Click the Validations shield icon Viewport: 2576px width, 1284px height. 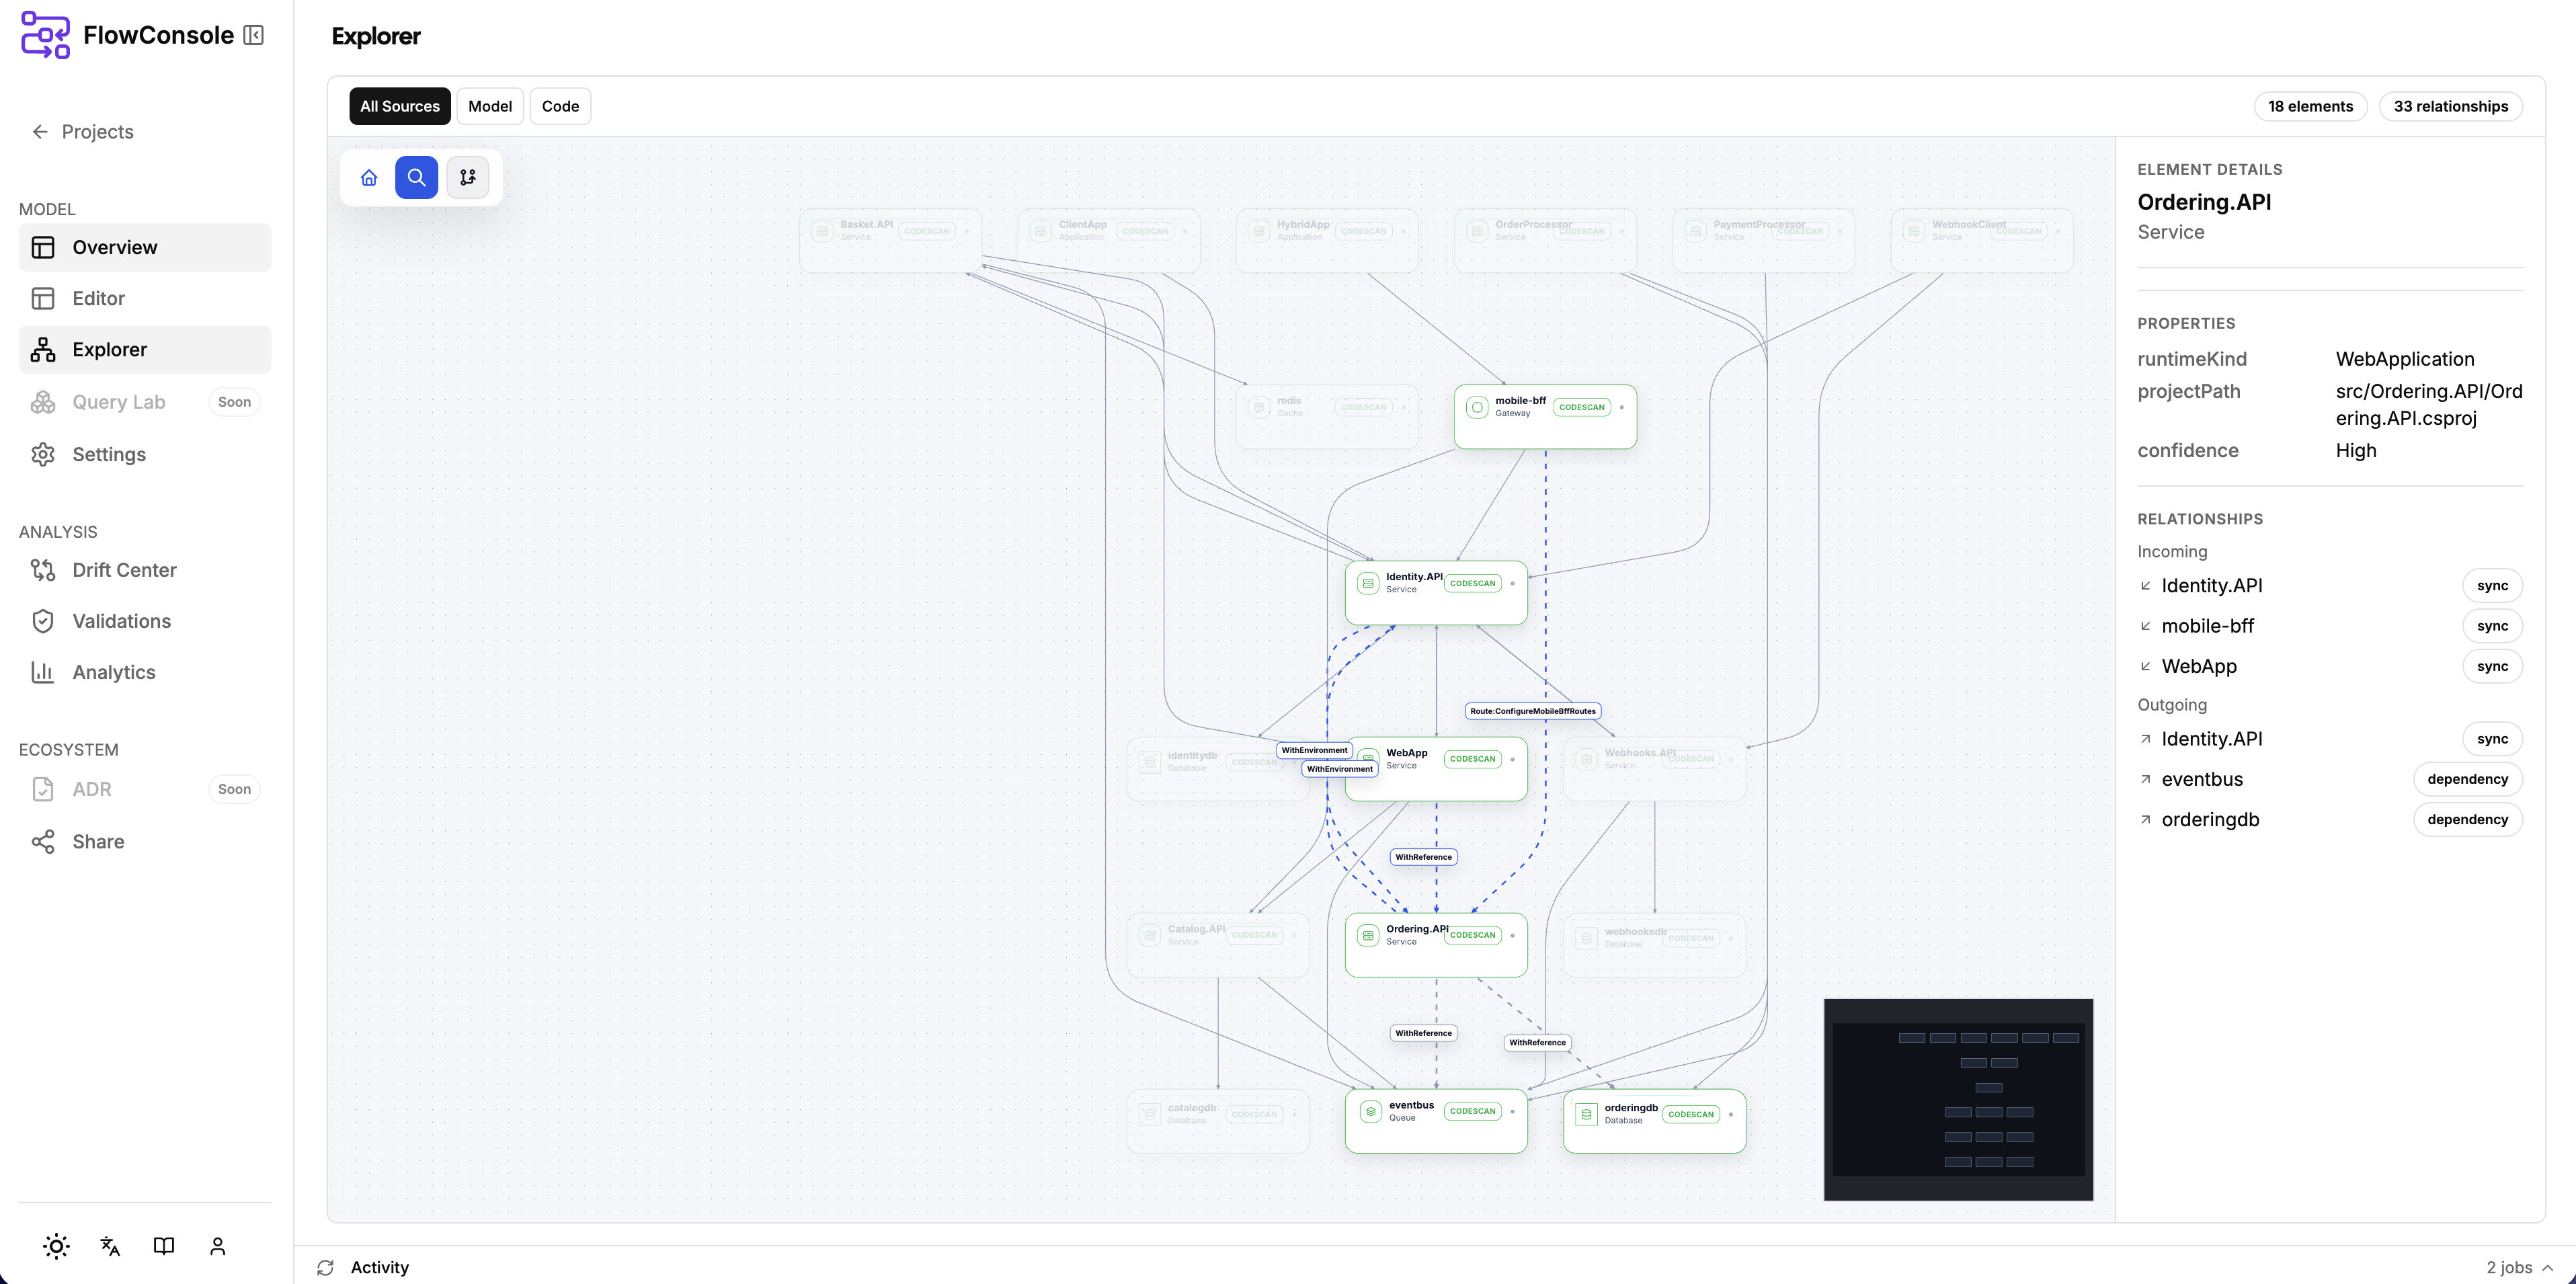(43, 621)
